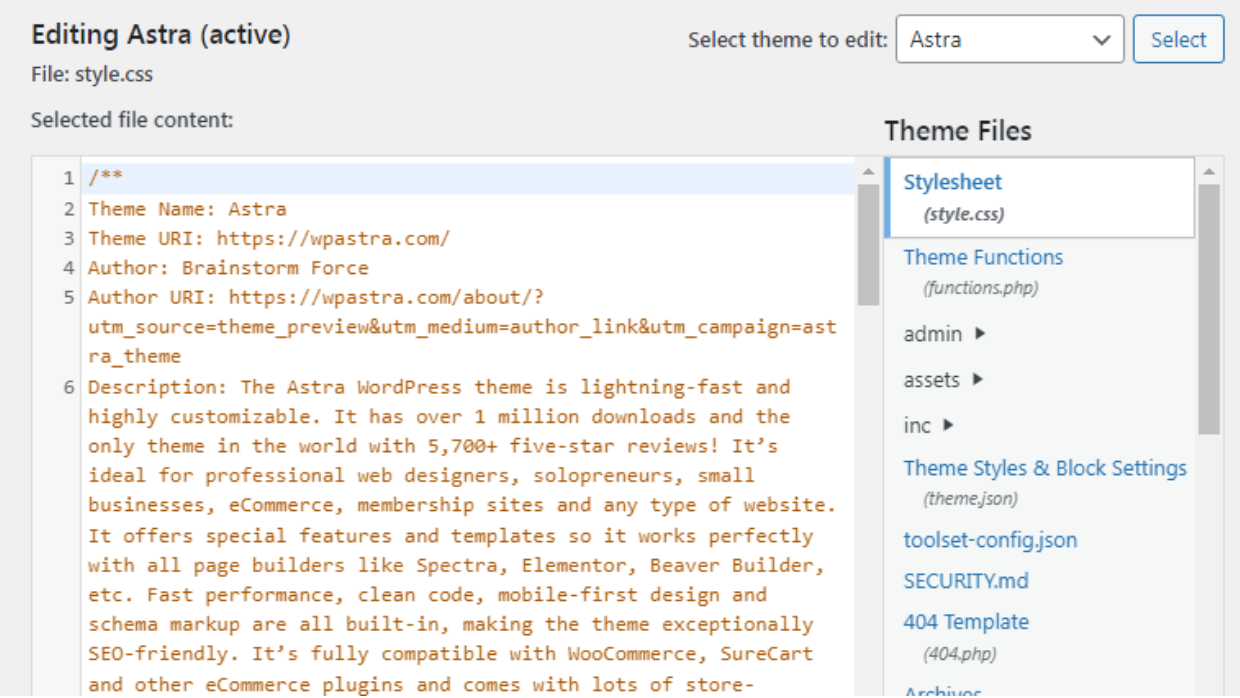The image size is (1240, 698).
Task: Click line number 5 in the gutter
Action: coord(68,296)
